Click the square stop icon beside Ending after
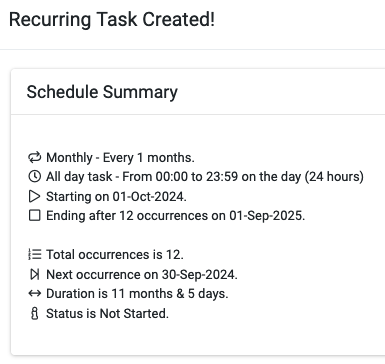This screenshot has height=364, width=385. click(x=35, y=215)
